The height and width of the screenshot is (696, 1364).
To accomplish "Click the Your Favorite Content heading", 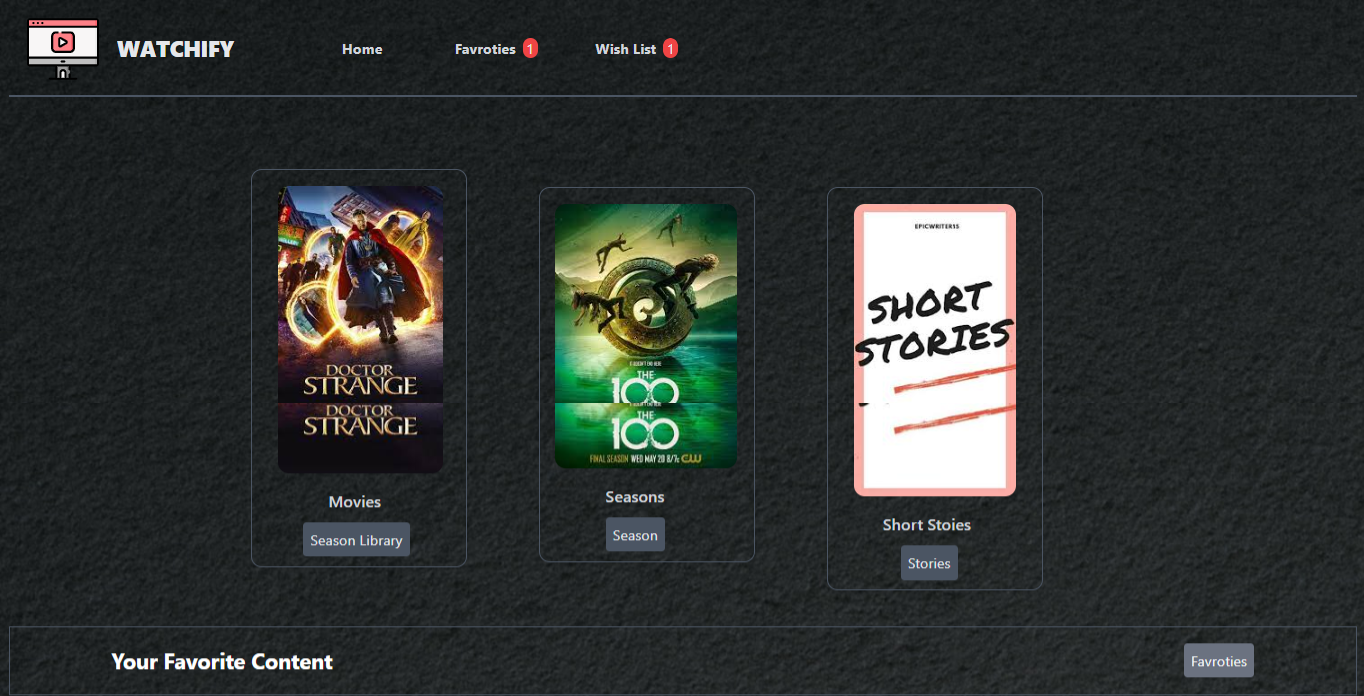I will click(x=222, y=662).
